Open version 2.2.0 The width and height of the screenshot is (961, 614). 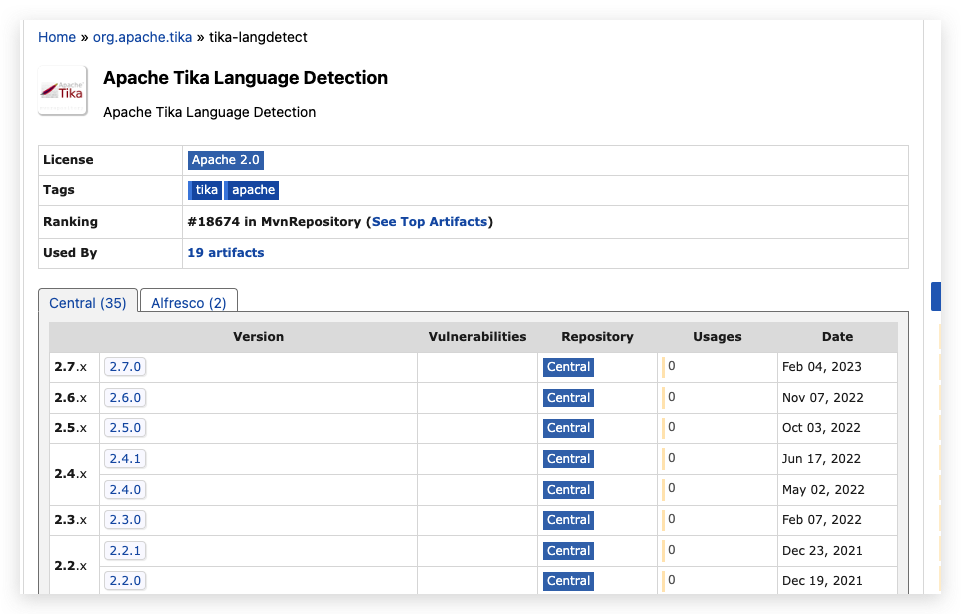(125, 580)
